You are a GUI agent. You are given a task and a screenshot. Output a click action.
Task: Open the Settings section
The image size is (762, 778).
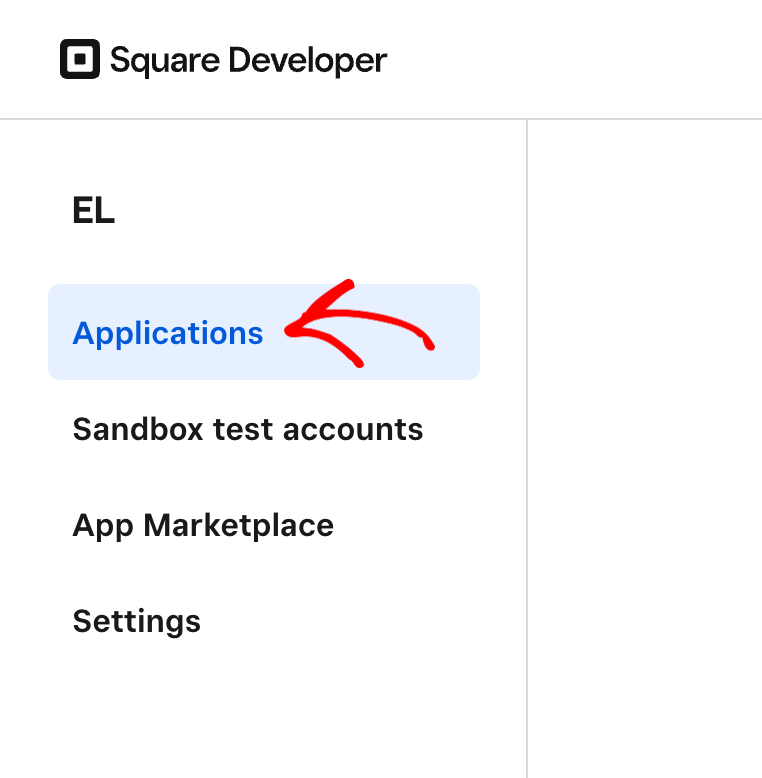pos(136,621)
